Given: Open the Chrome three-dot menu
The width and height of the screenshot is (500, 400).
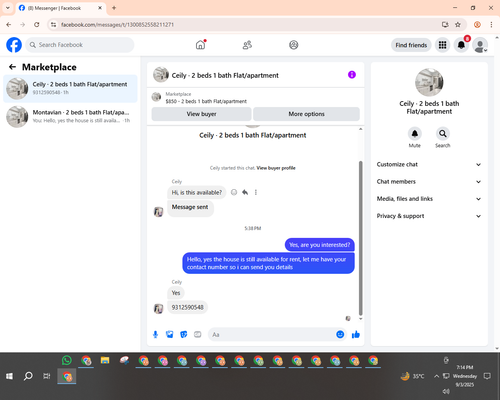Looking at the screenshot, I should pyautogui.click(x=491, y=25).
